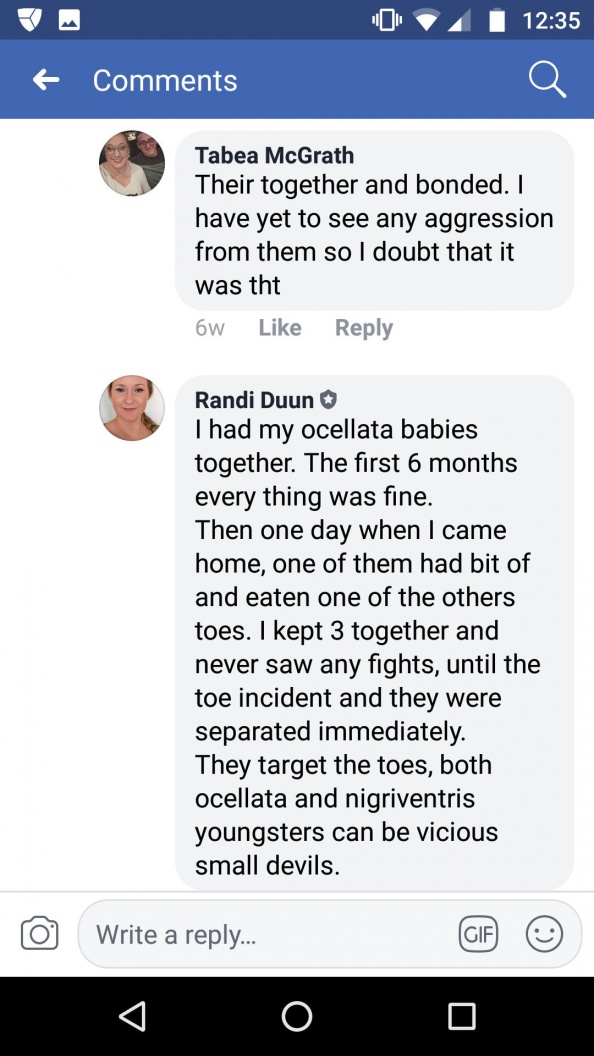594x1056 pixels.
Task: View Randi Duun's profile picture
Action: click(132, 408)
